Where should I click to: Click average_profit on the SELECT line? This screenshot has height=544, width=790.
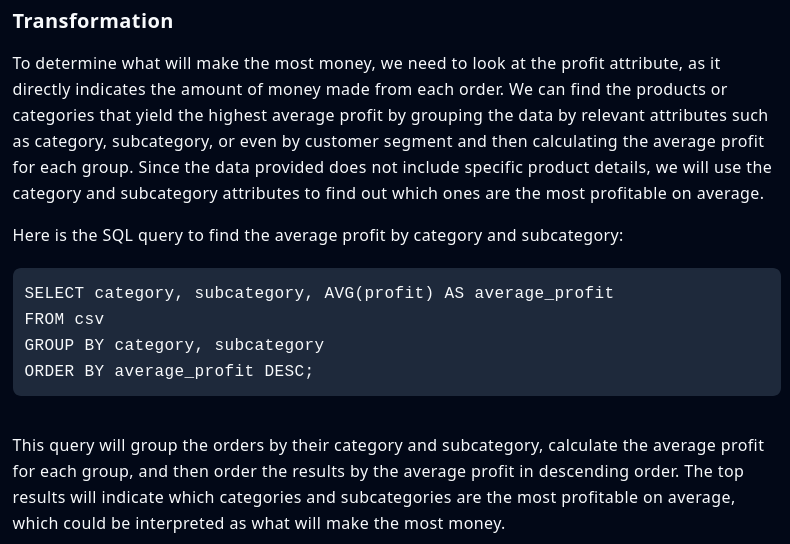544,294
